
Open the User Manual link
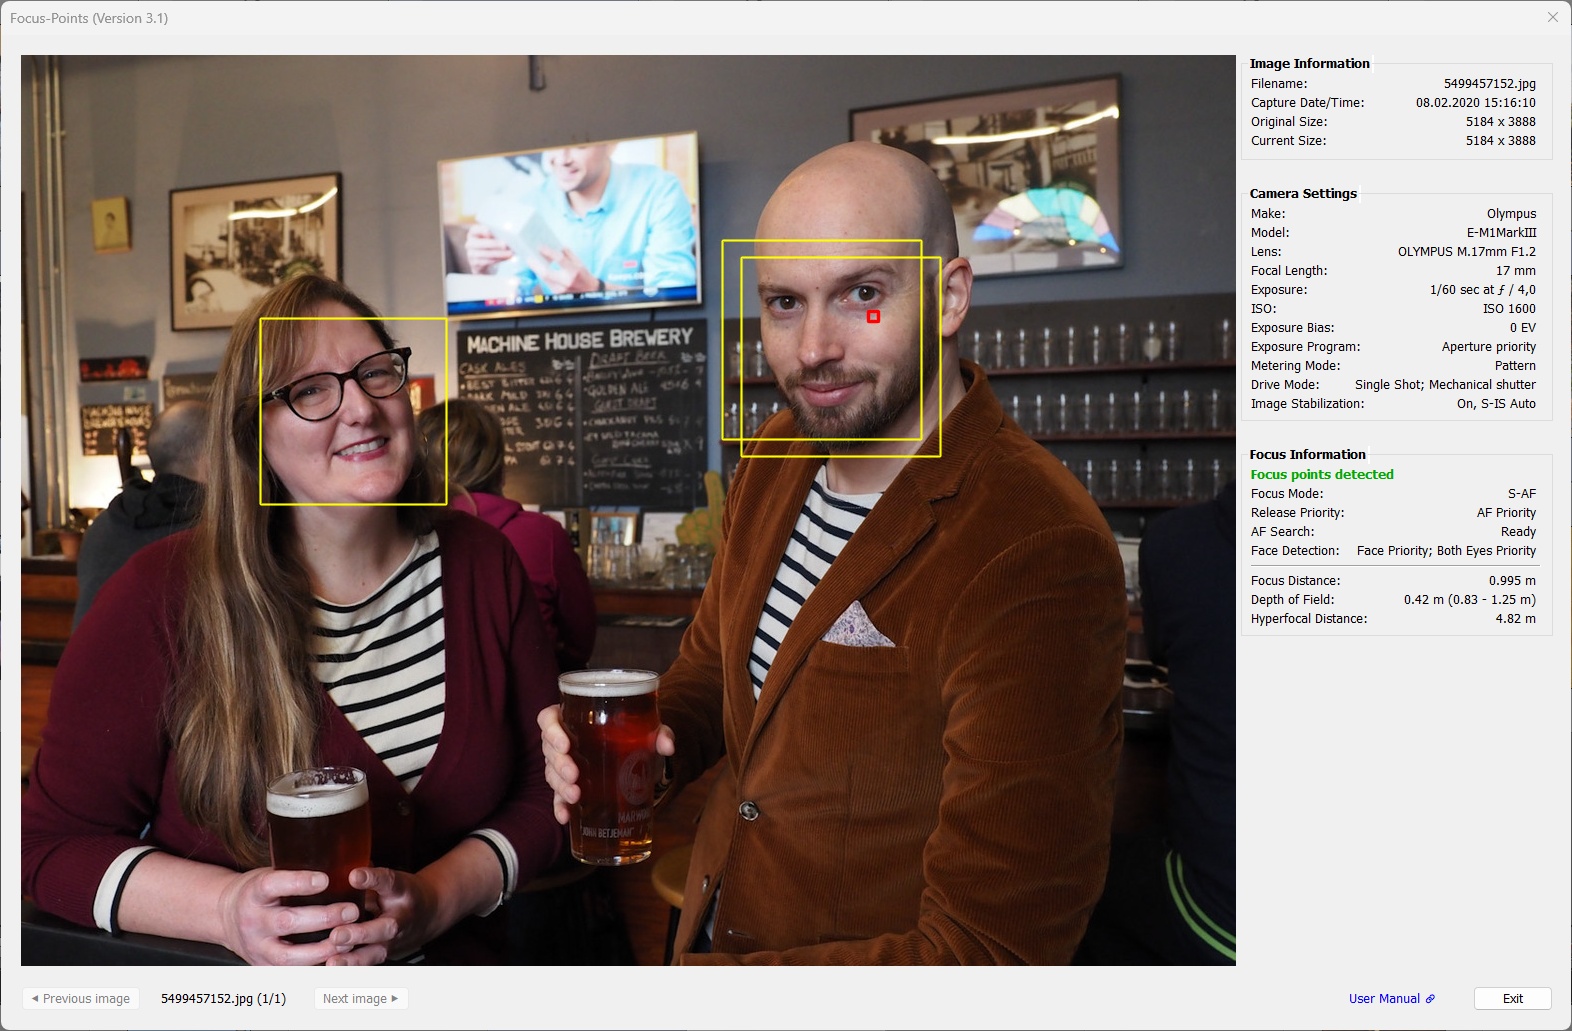tap(1383, 999)
